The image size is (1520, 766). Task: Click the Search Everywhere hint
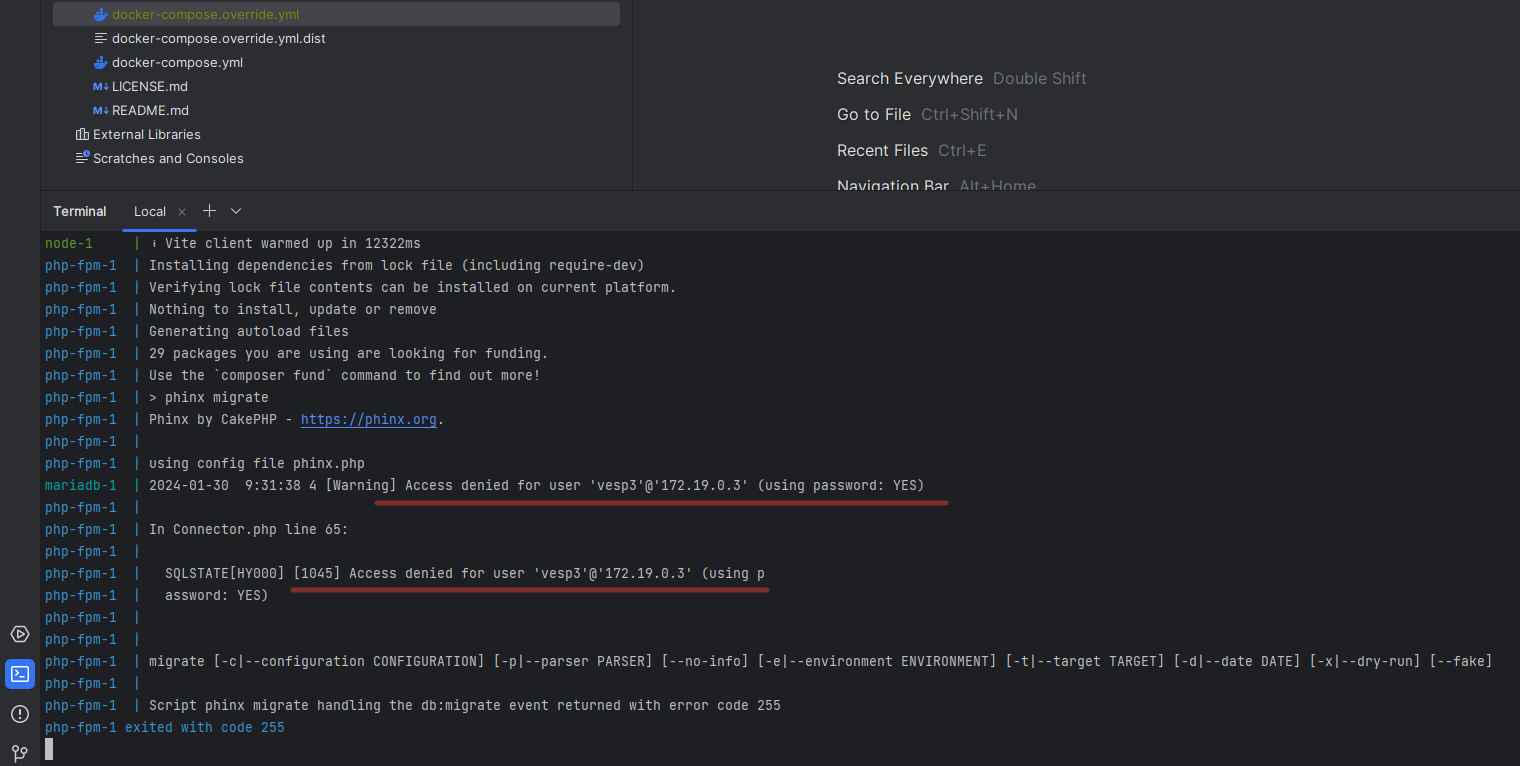(910, 79)
